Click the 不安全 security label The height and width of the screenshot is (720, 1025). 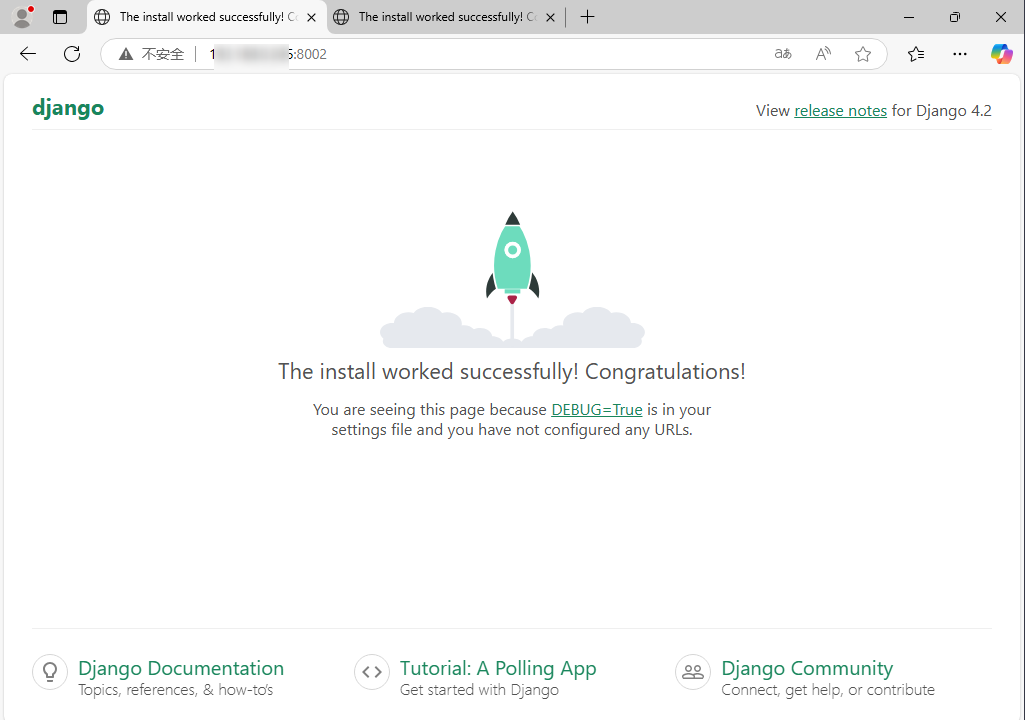pos(163,54)
